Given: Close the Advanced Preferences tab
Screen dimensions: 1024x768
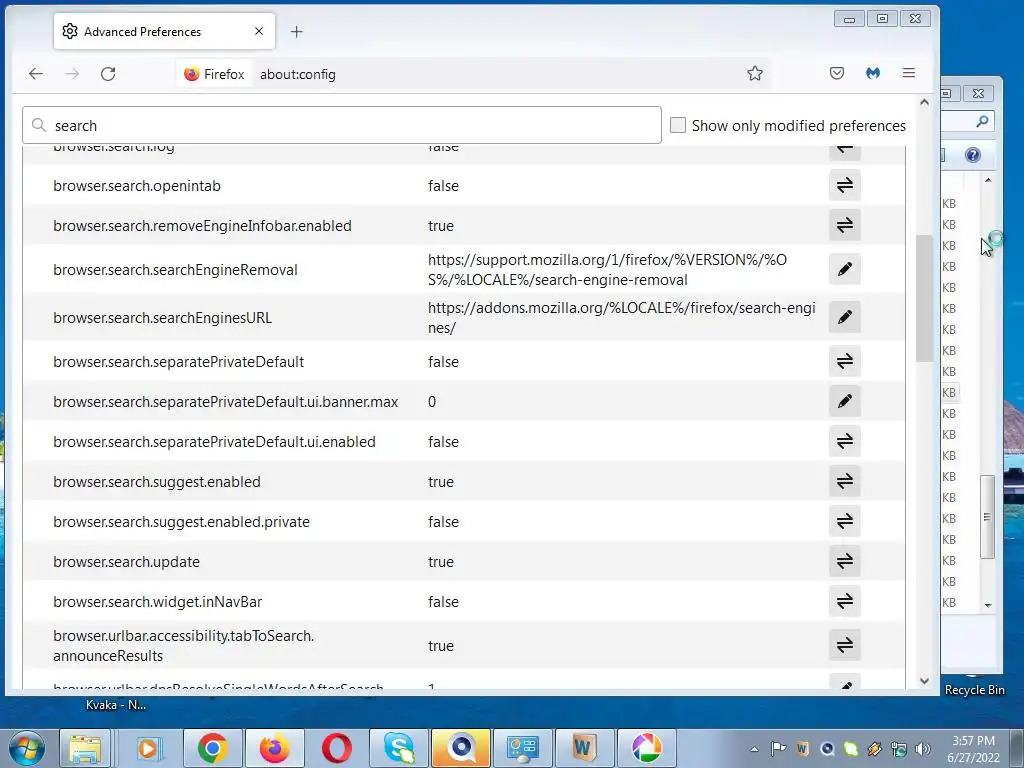Looking at the screenshot, I should pyautogui.click(x=259, y=31).
